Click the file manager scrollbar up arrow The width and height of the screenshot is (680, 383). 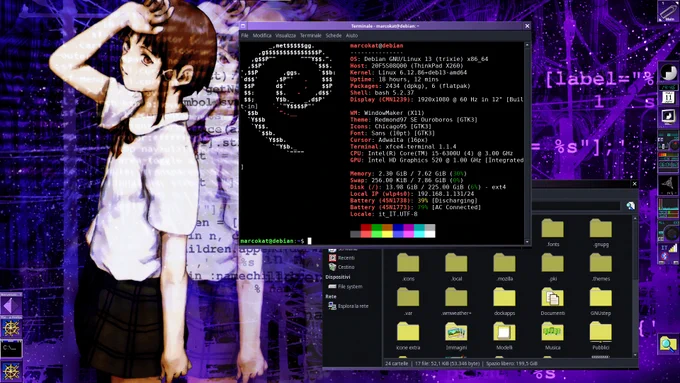click(635, 218)
